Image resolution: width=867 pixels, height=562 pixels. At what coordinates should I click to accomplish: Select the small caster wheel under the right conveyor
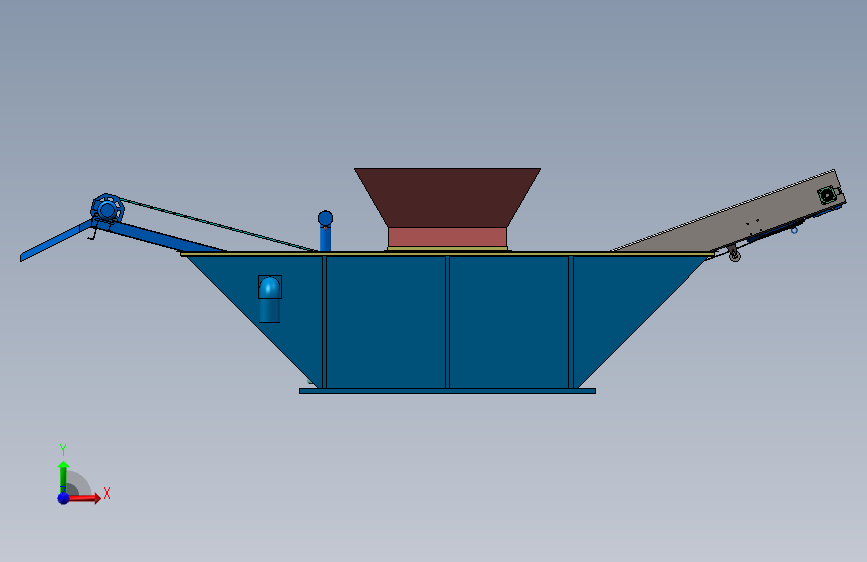click(x=734, y=255)
